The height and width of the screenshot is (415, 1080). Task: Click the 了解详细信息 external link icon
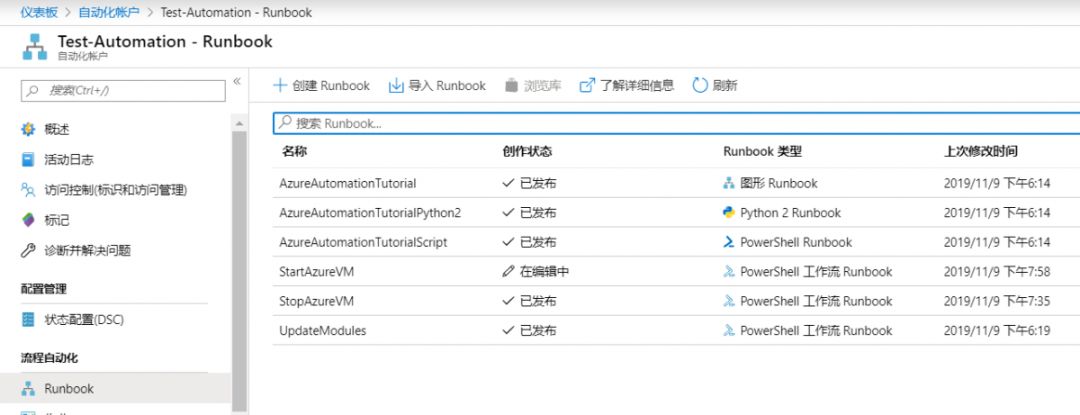[x=587, y=85]
